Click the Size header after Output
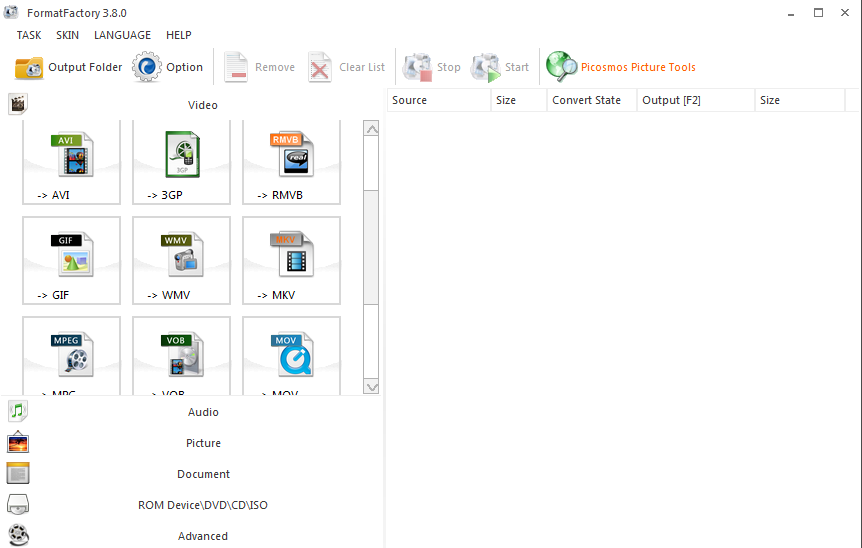This screenshot has width=862, height=548. 800,100
